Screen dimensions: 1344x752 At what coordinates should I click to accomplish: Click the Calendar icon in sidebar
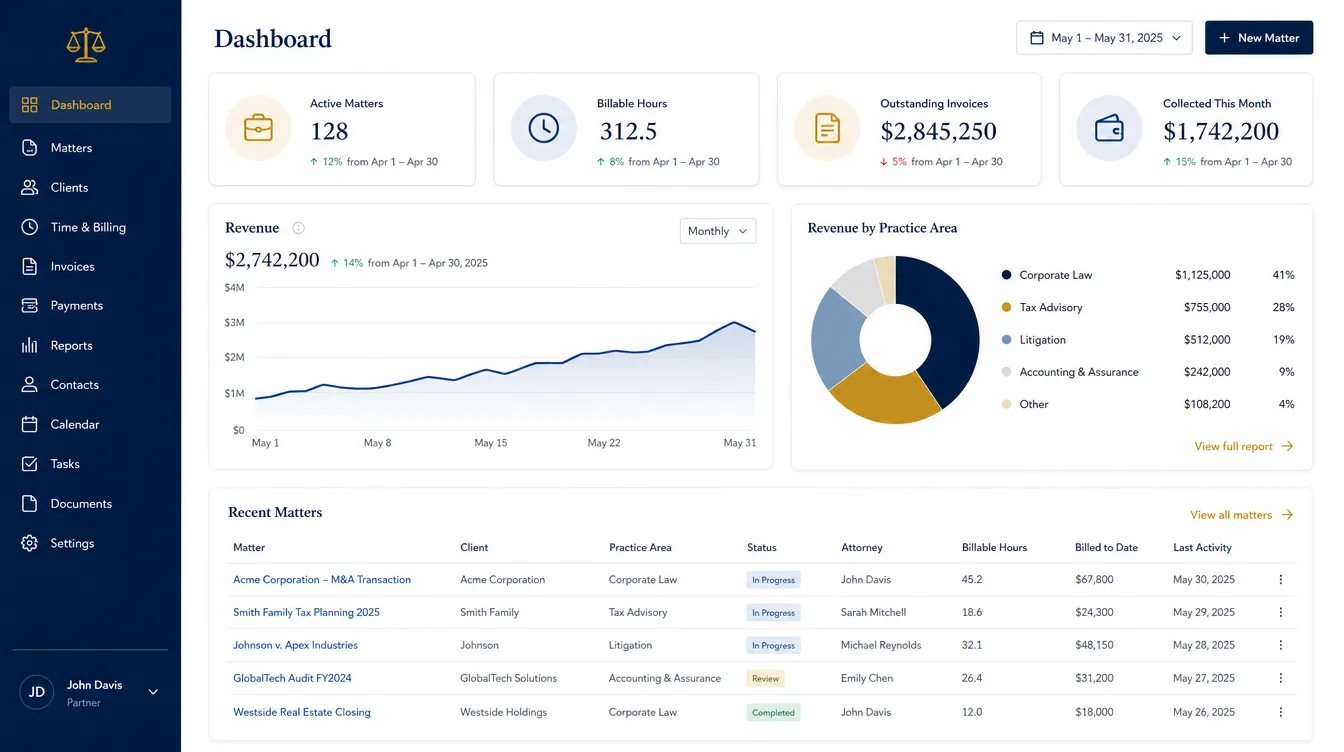coord(30,424)
